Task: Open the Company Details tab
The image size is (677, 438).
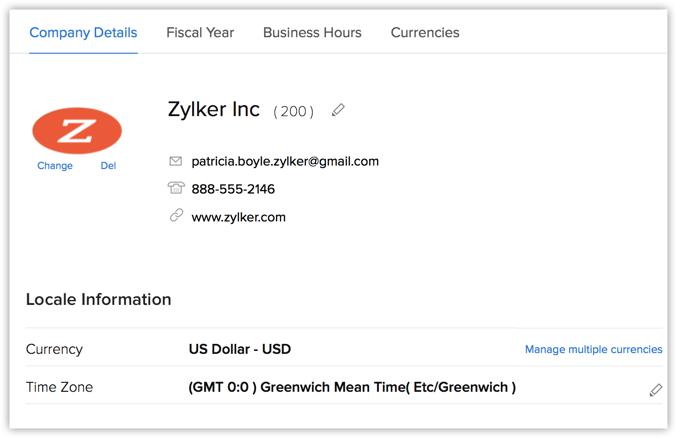Action: click(x=83, y=32)
